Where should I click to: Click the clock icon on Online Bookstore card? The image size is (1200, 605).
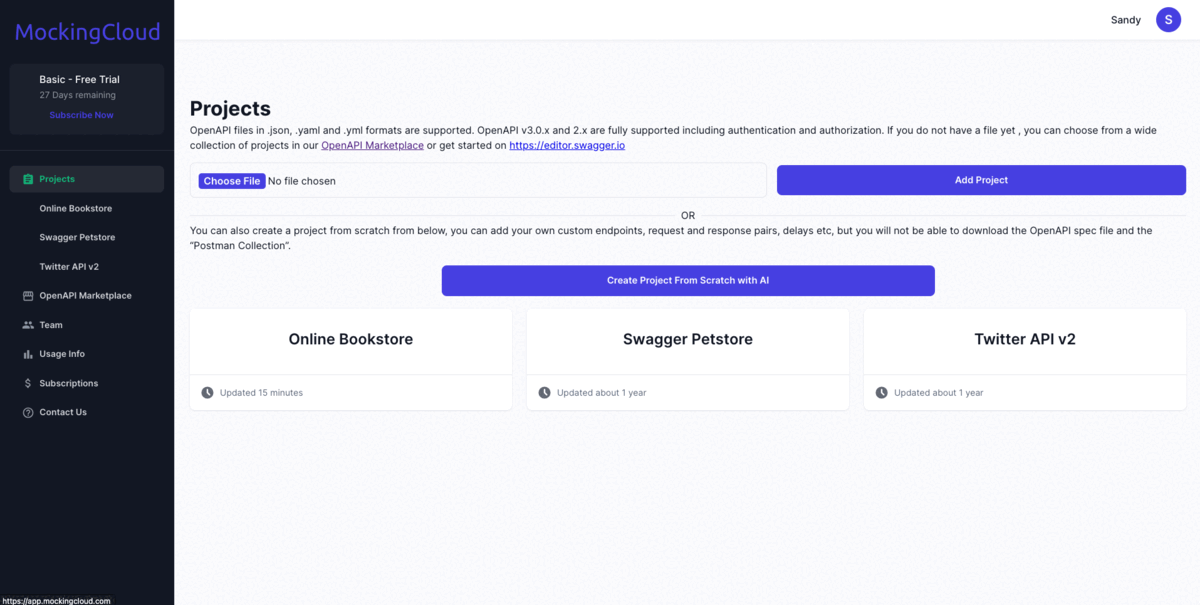tap(207, 393)
